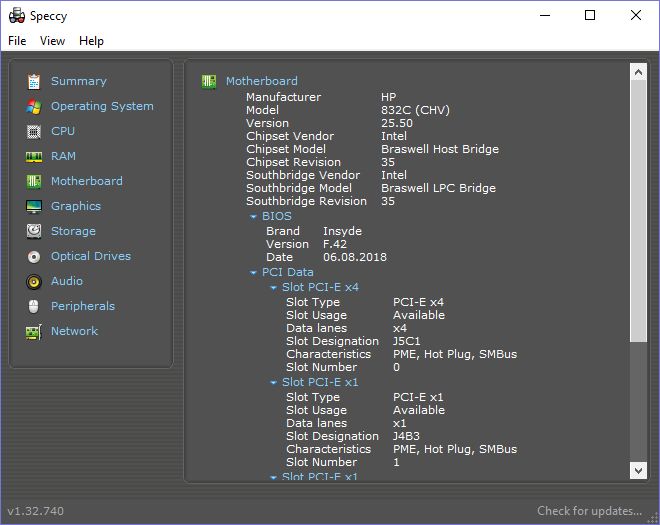Click Check for updates link
The width and height of the screenshot is (660, 525).
pyautogui.click(x=589, y=511)
